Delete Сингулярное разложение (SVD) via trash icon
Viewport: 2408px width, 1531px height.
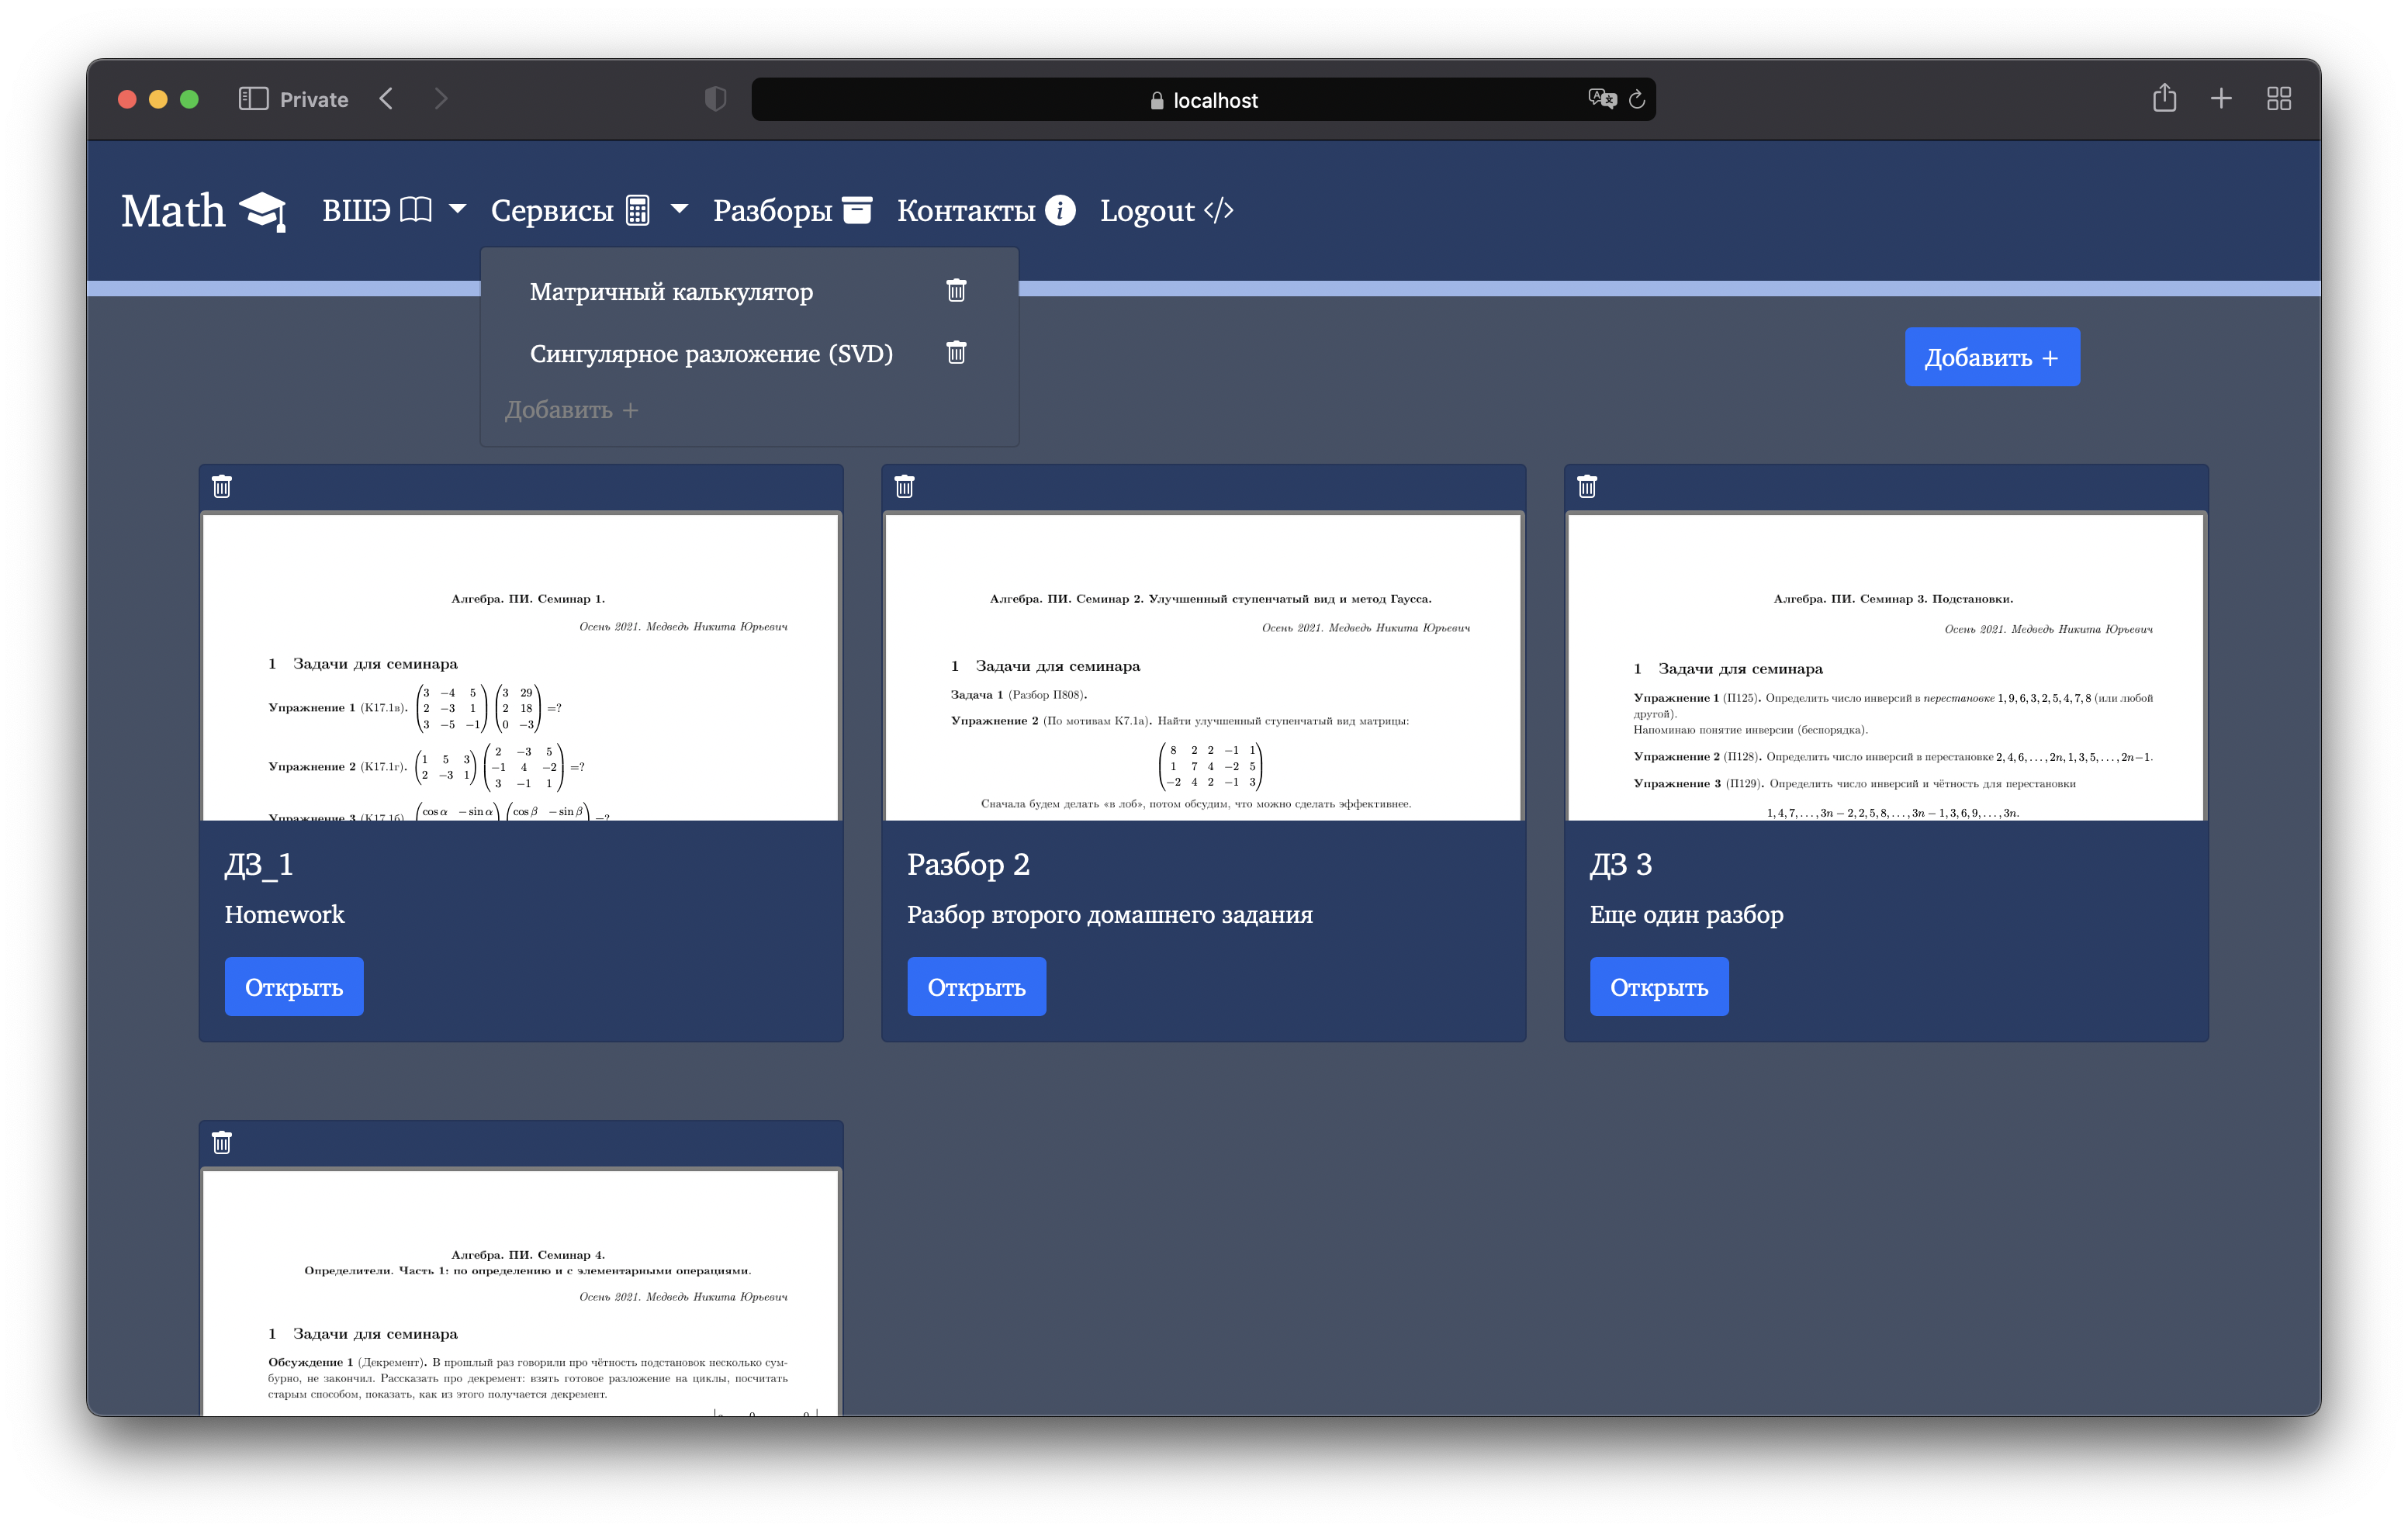tap(956, 353)
